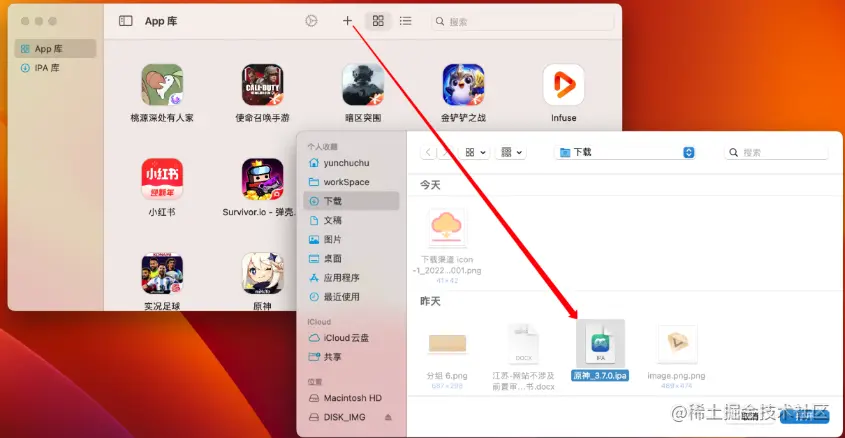
Task: Click the App 库 search field
Action: 522,22
